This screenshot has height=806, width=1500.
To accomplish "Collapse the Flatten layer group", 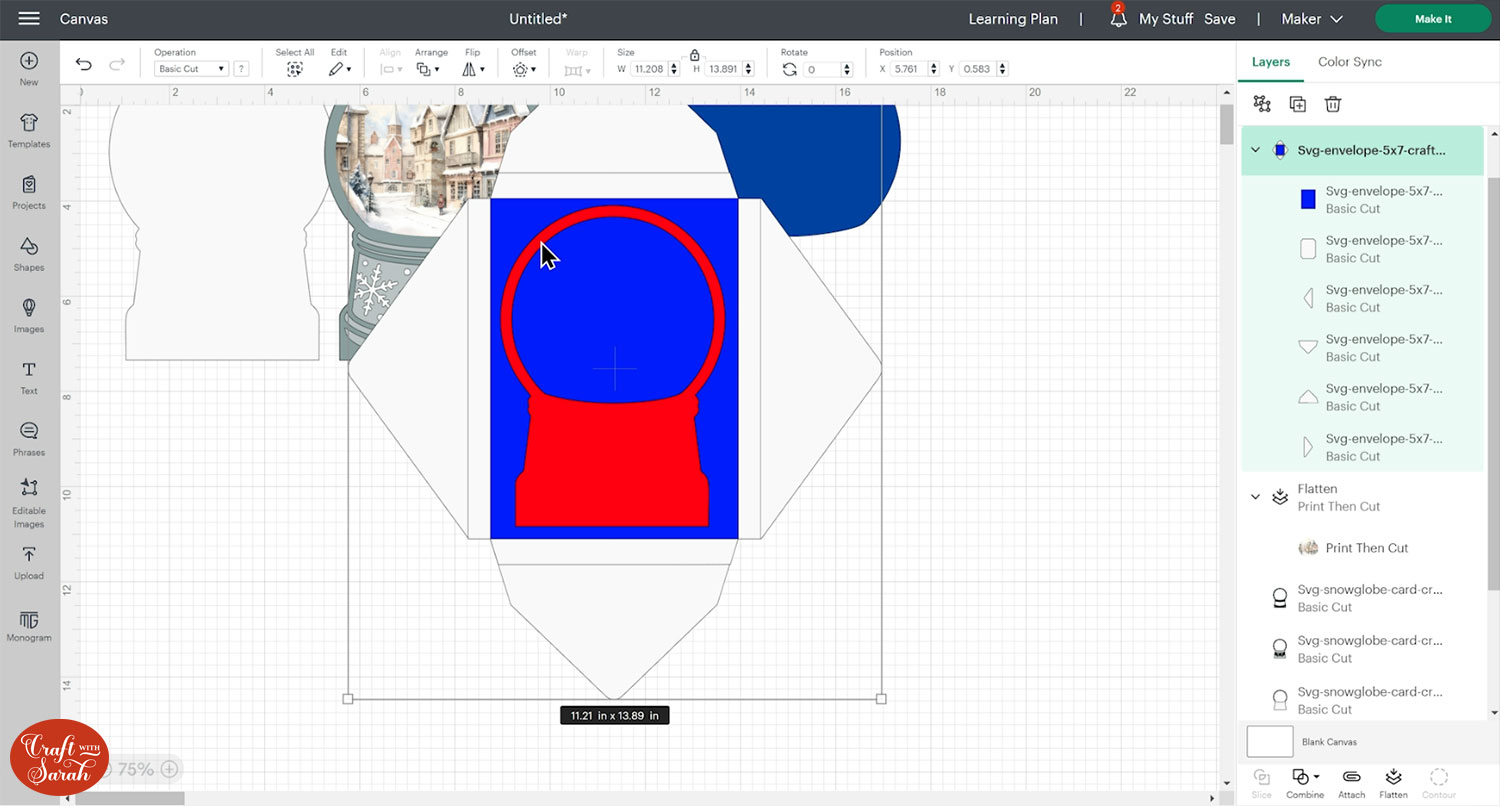I will tap(1256, 497).
